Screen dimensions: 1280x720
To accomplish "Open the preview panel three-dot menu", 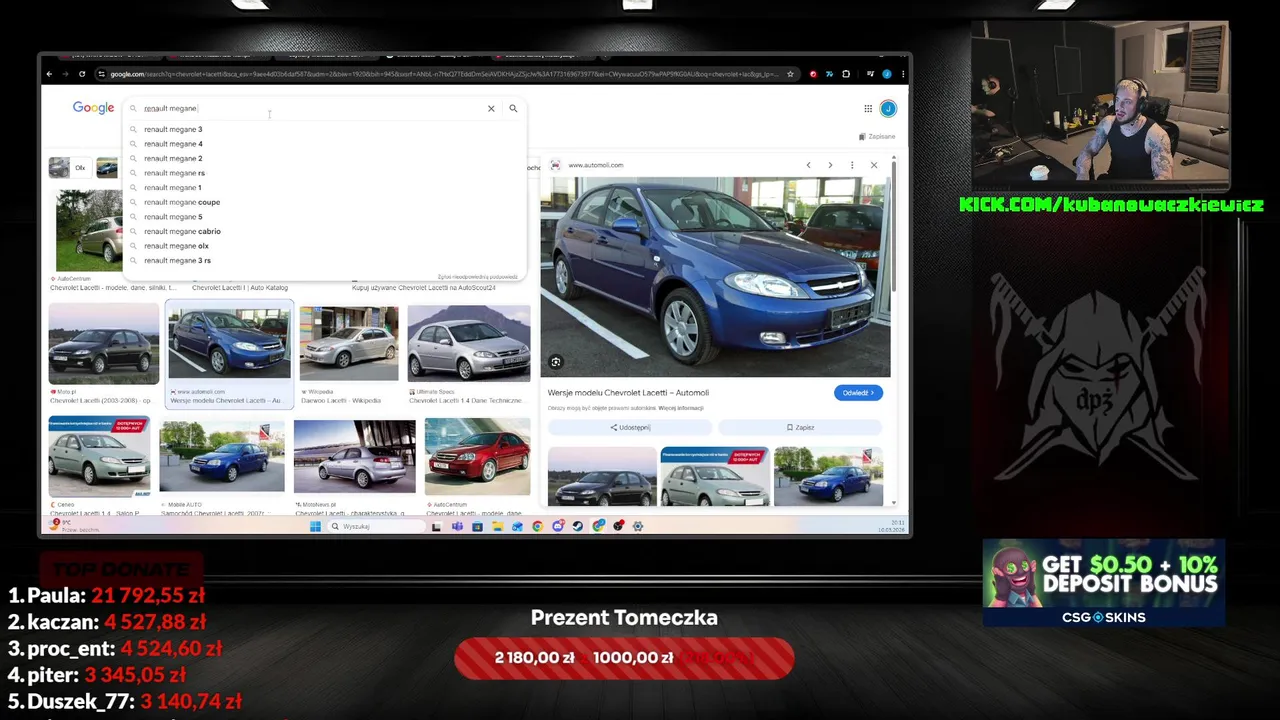I will point(852,165).
